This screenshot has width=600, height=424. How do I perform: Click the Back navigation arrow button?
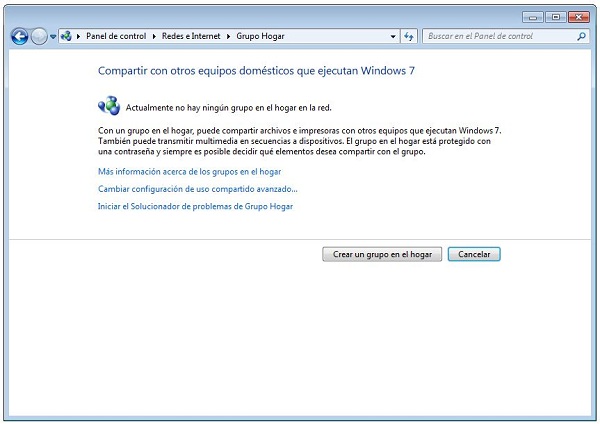coord(19,36)
